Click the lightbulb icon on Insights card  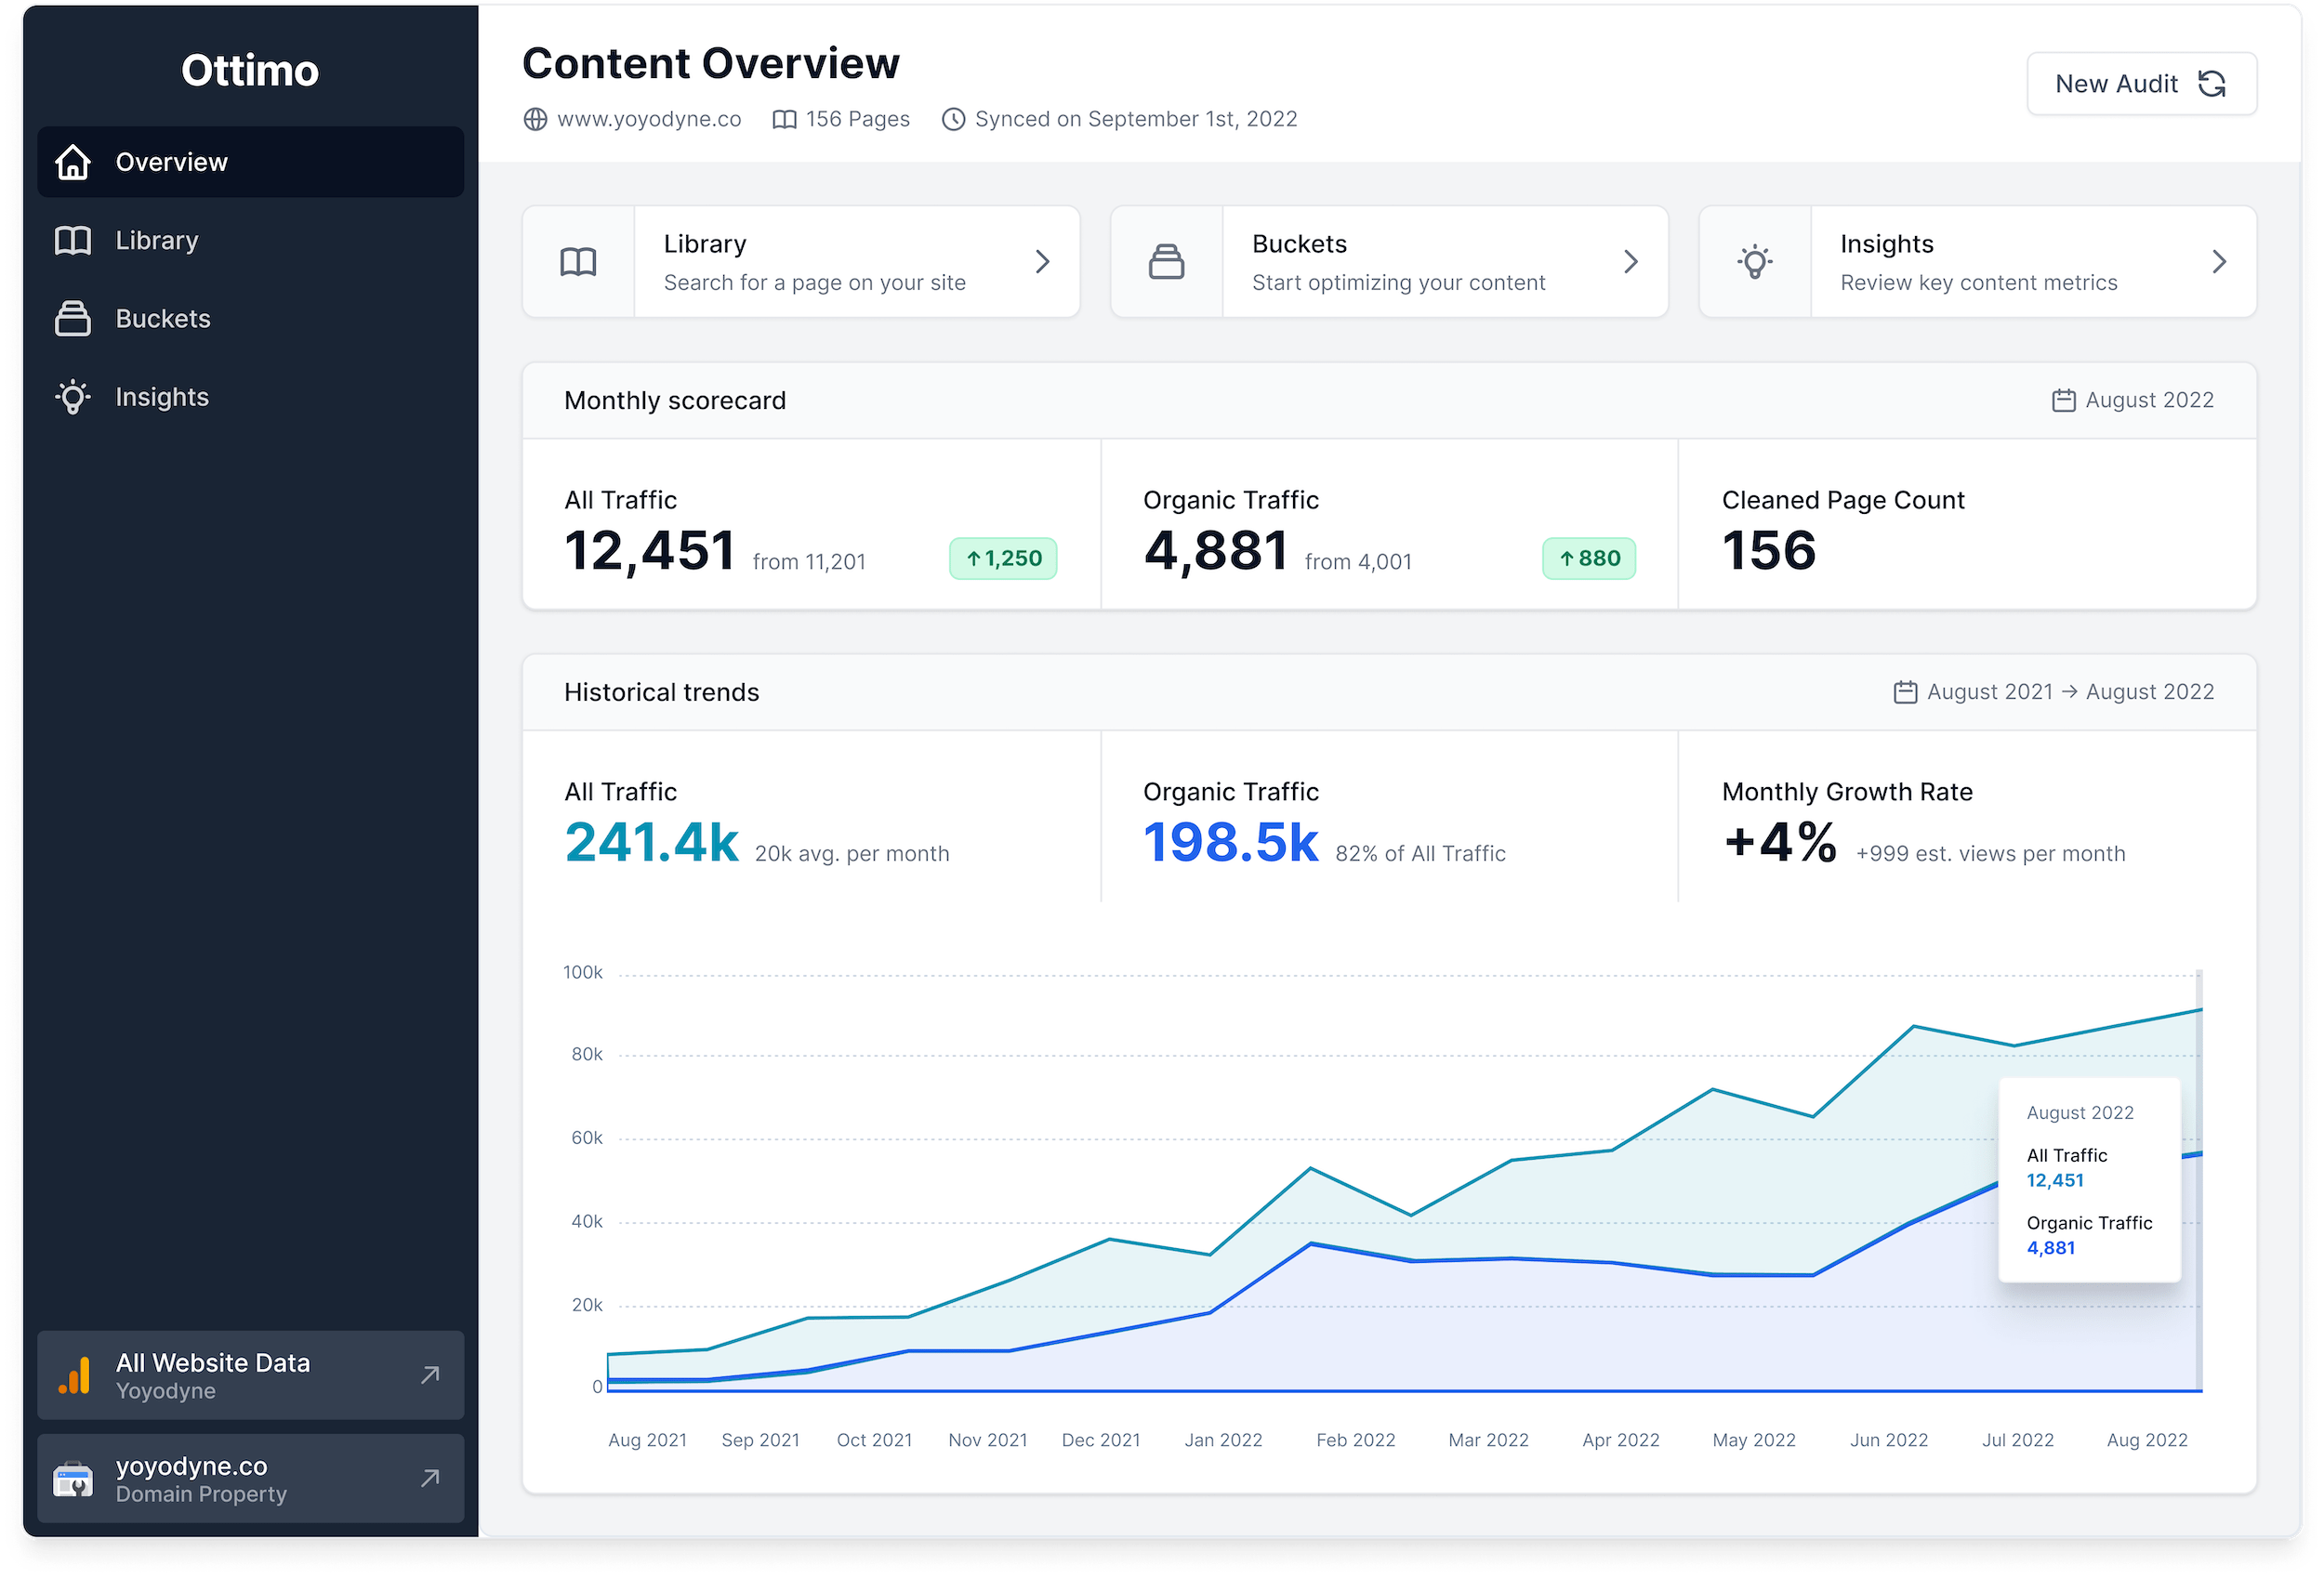pos(1754,262)
